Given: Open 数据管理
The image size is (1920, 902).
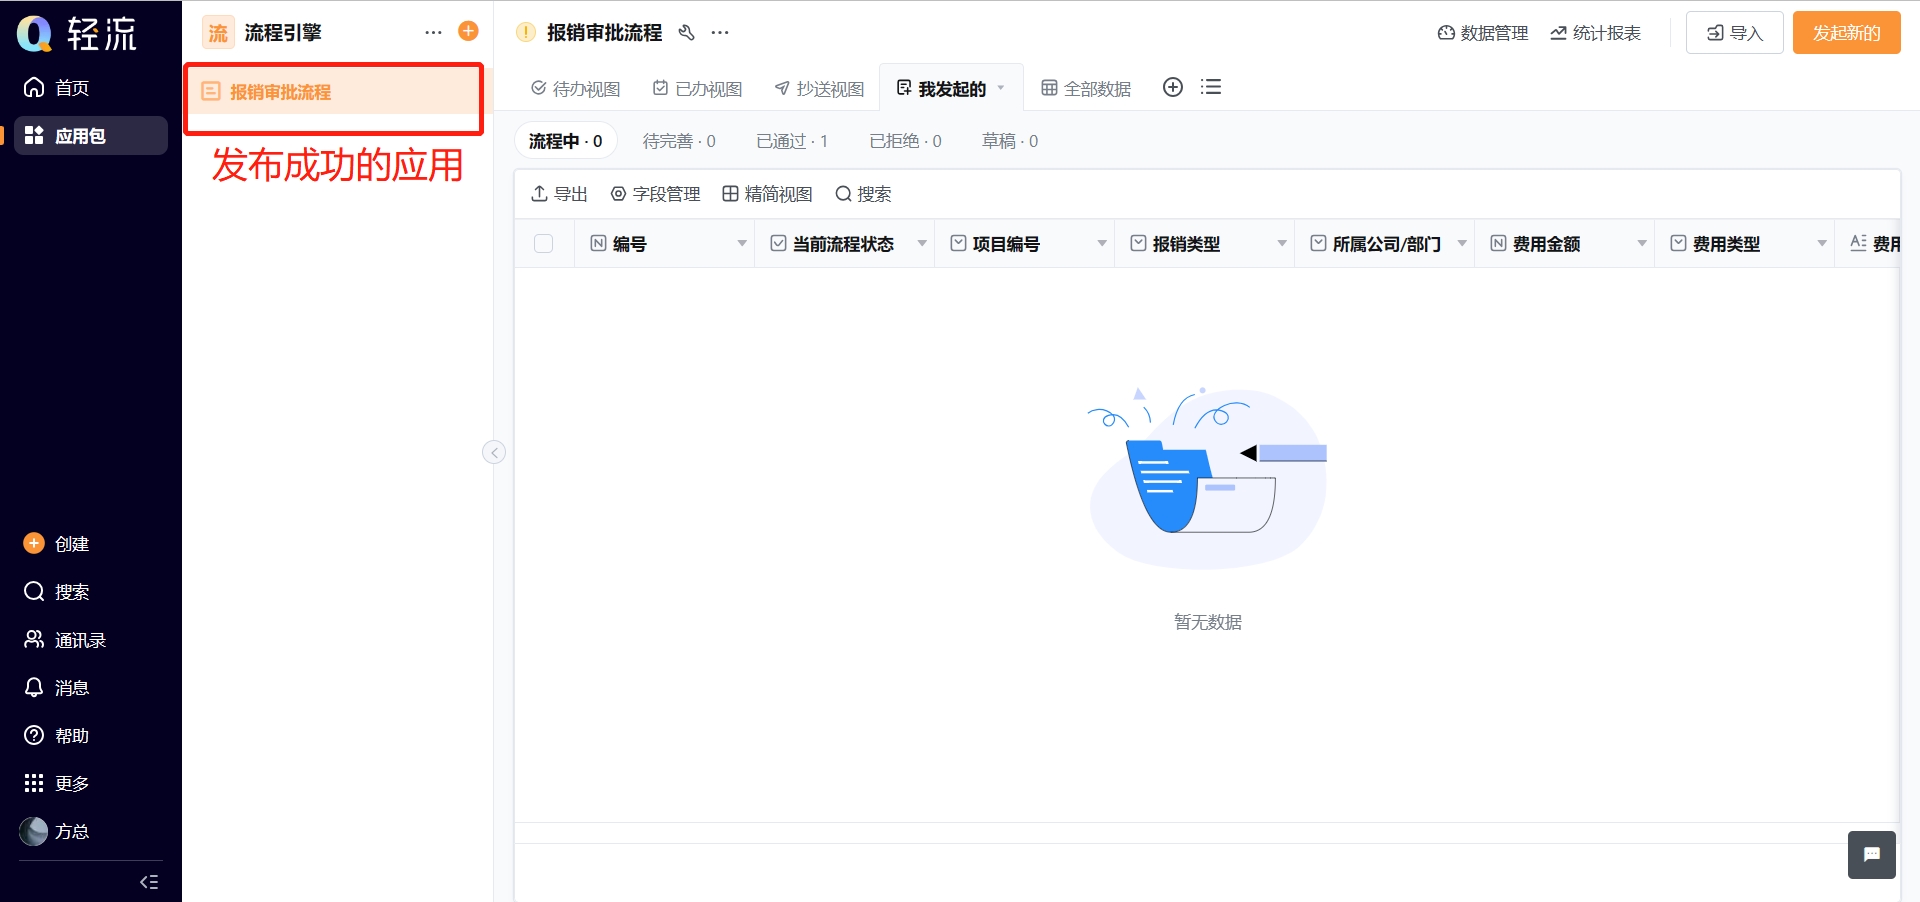Looking at the screenshot, I should click(1483, 33).
